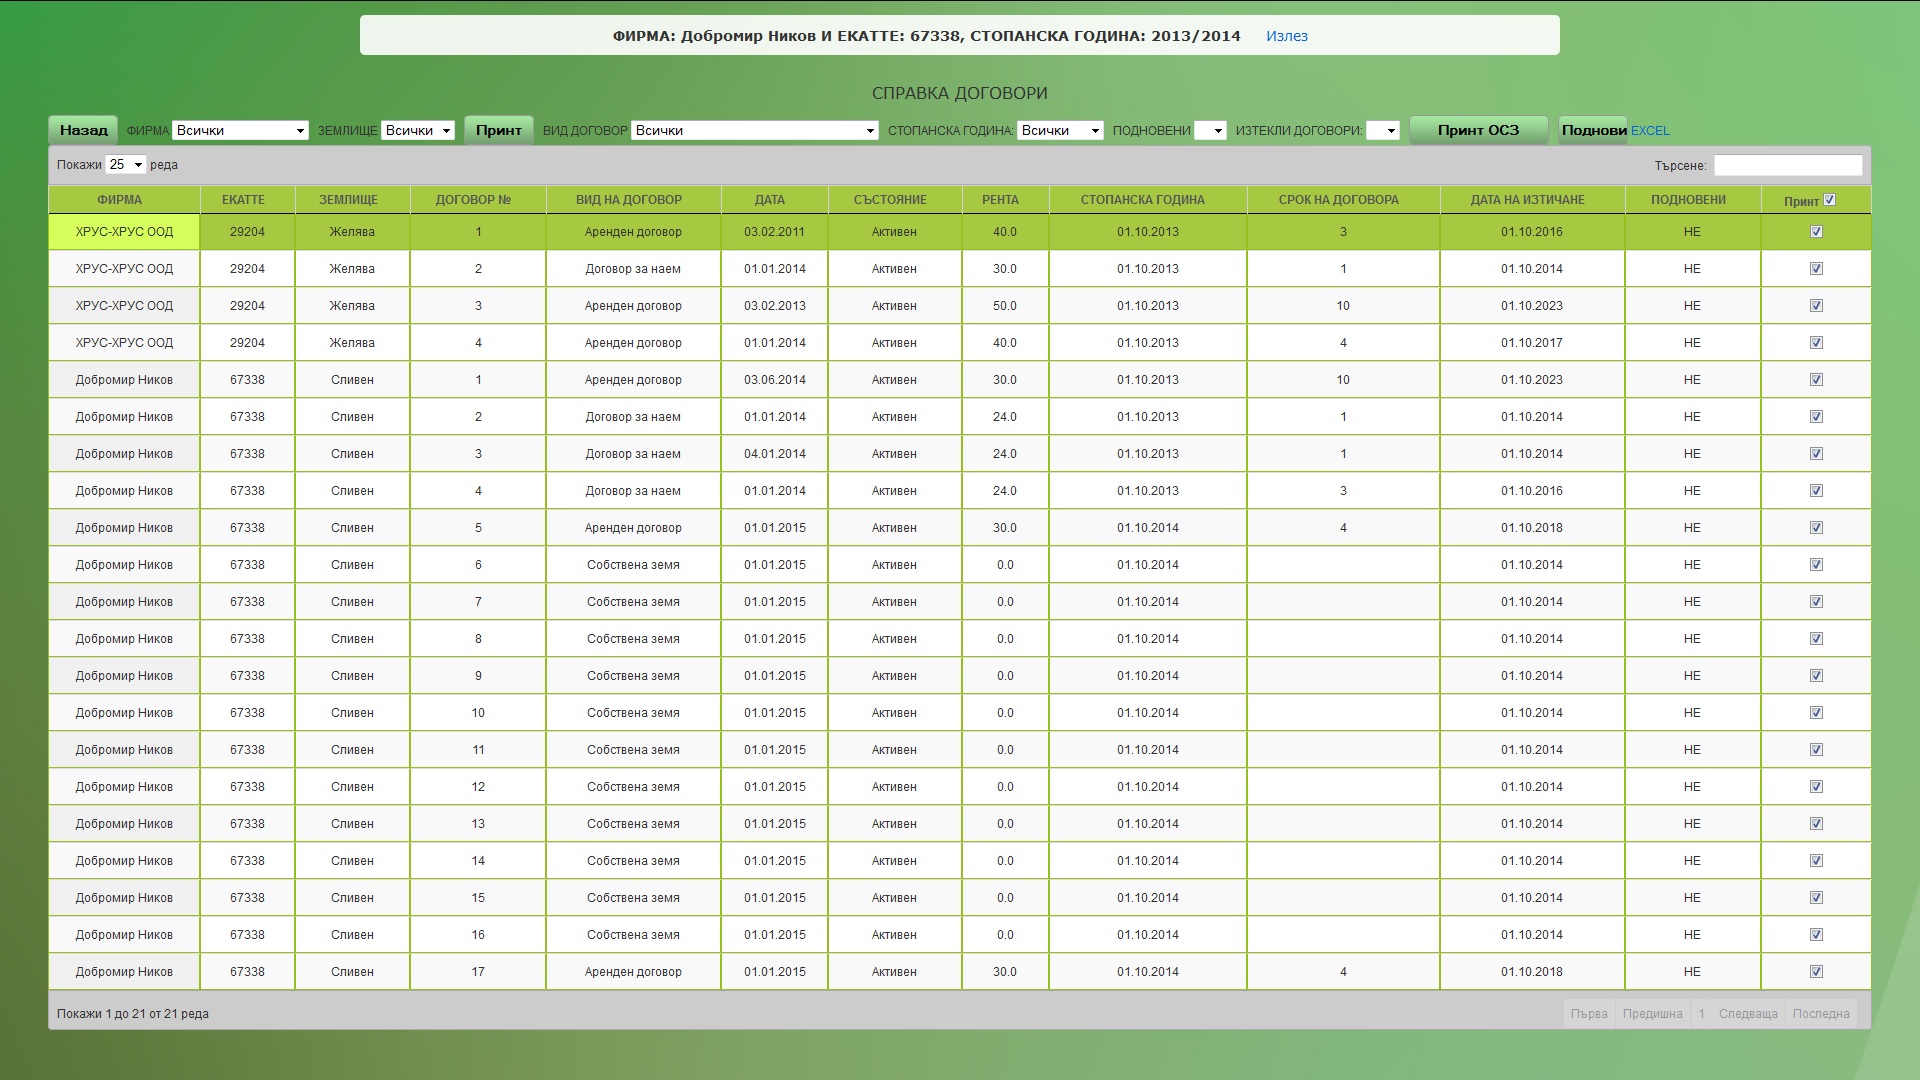Toggle print checkbox for Добромир Ников contract 1
1920x1080 pixels.
[x=1816, y=380]
